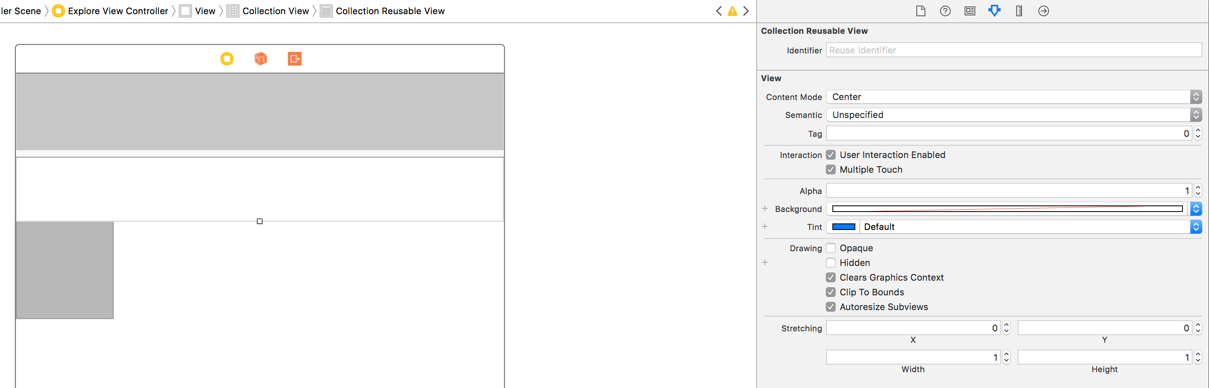The image size is (1209, 388).
Task: Select the white reusable header view
Action: [x=260, y=189]
